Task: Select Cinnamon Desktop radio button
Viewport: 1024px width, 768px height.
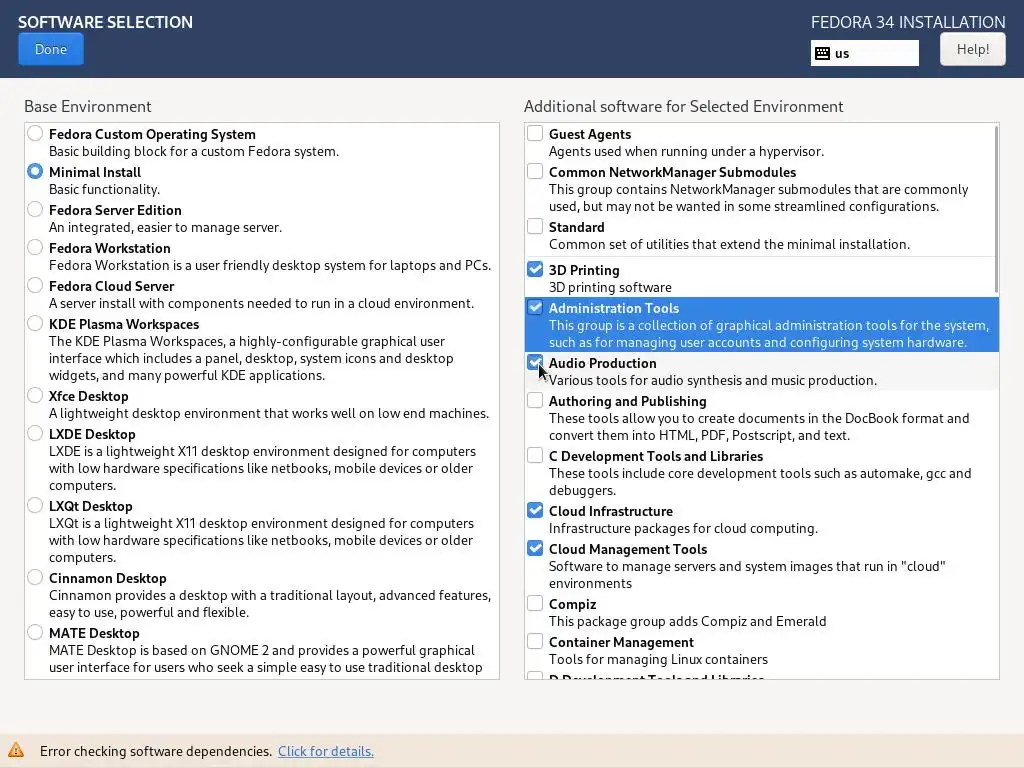Action: click(x=35, y=577)
